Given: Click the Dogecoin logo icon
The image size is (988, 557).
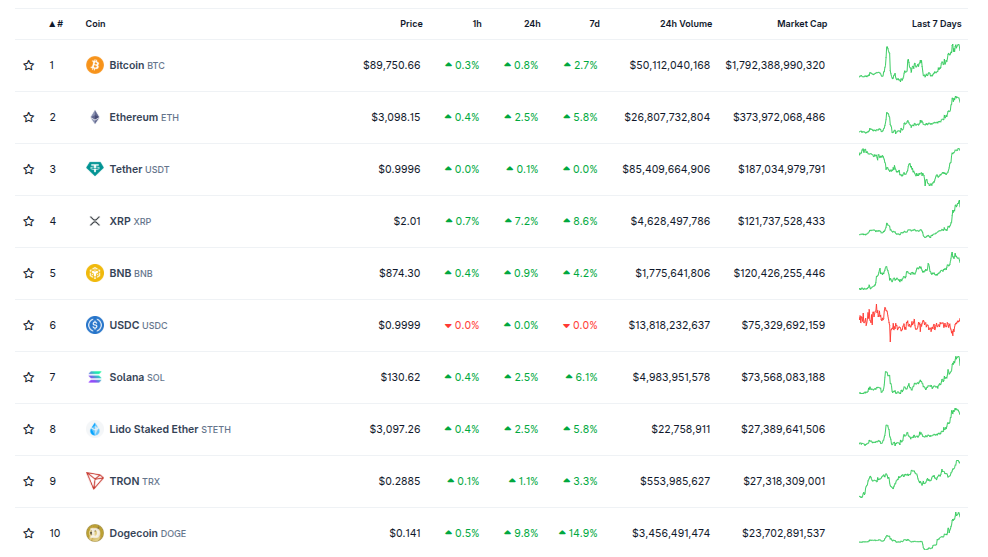Looking at the screenshot, I should pyautogui.click(x=95, y=533).
